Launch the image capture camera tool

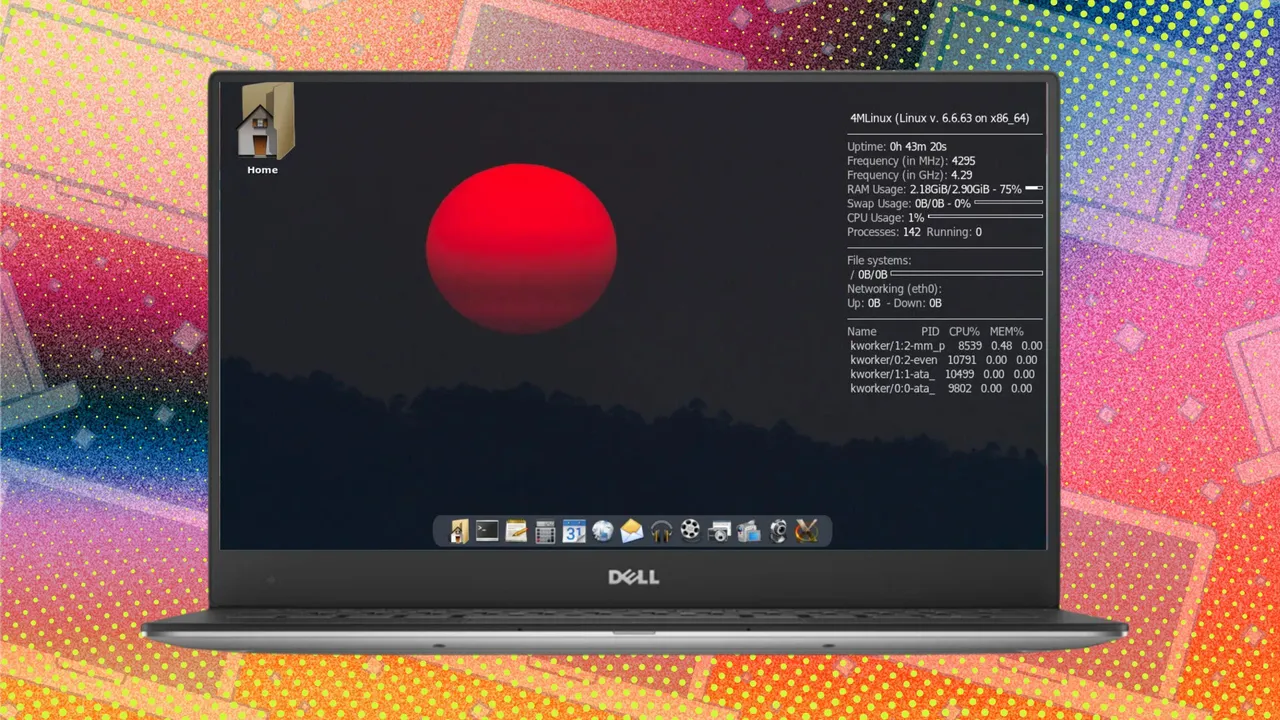tap(719, 531)
